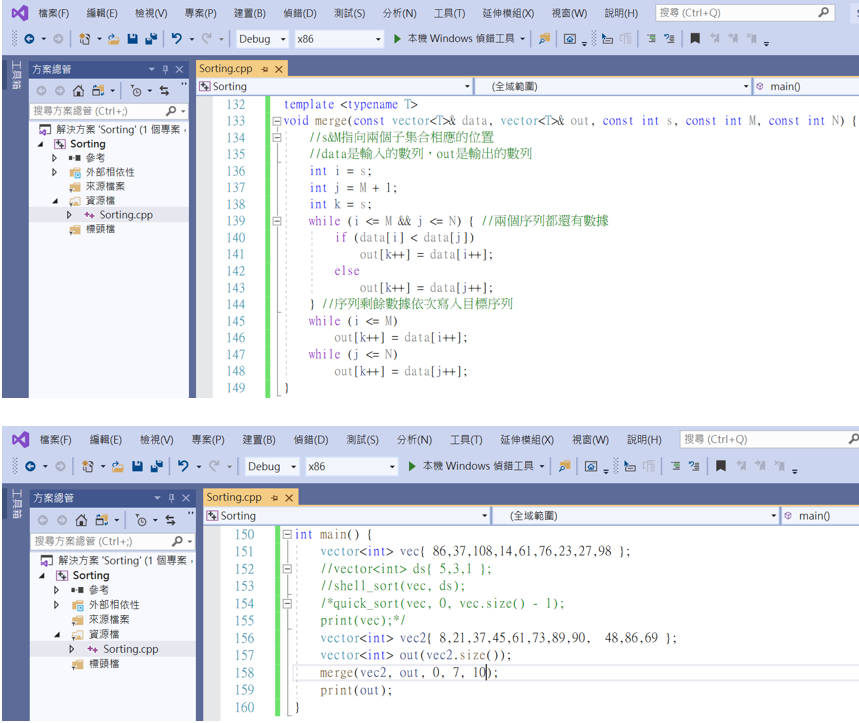Click 本機 Windows 偵錯工具 in bottom window
Screen dimensions: 859x723
[x=478, y=466]
